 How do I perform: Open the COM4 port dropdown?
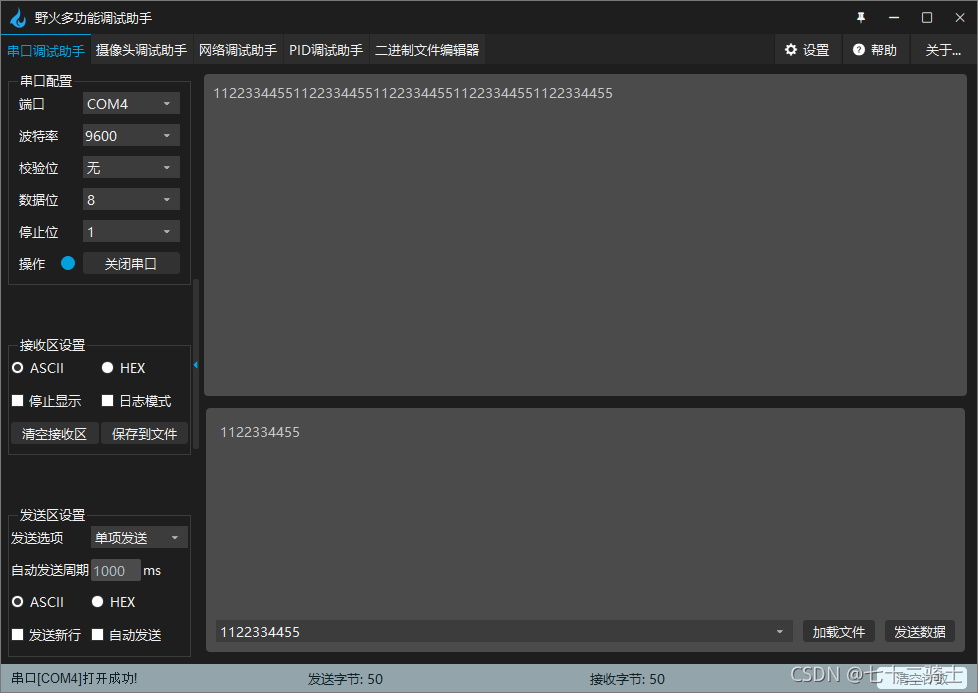point(131,104)
